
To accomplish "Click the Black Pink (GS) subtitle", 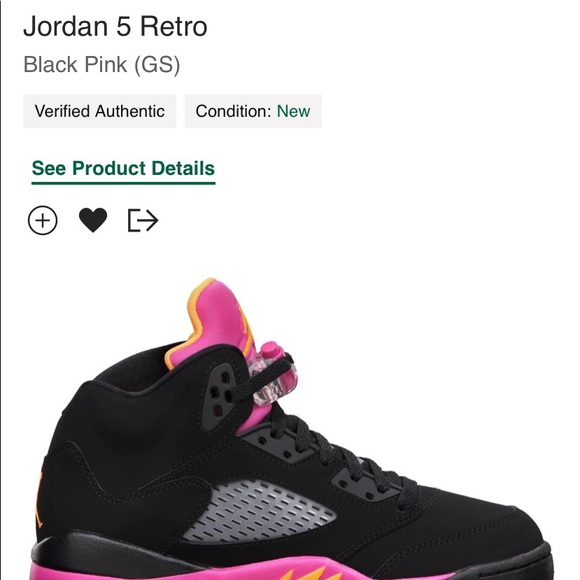I will point(102,65).
